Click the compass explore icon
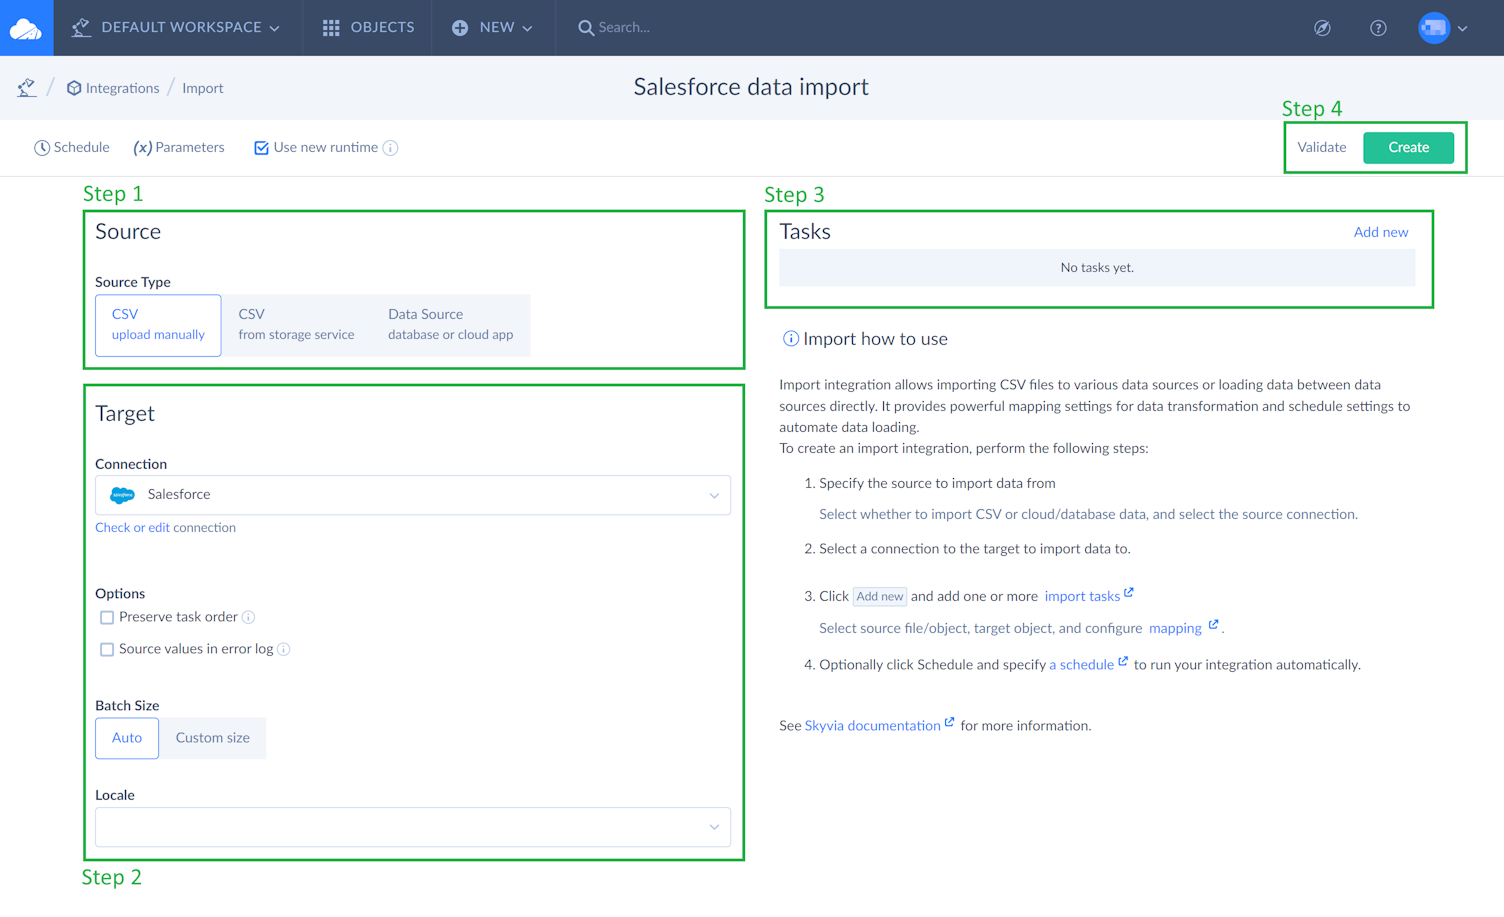Viewport: 1504px width, 917px height. point(1322,28)
